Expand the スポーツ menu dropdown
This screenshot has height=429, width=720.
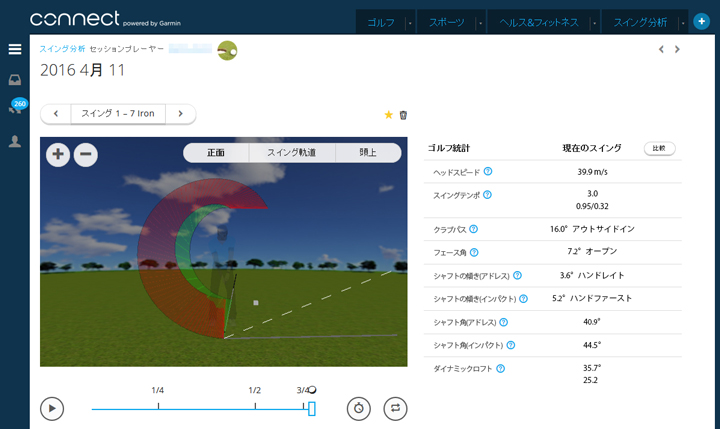480,21
